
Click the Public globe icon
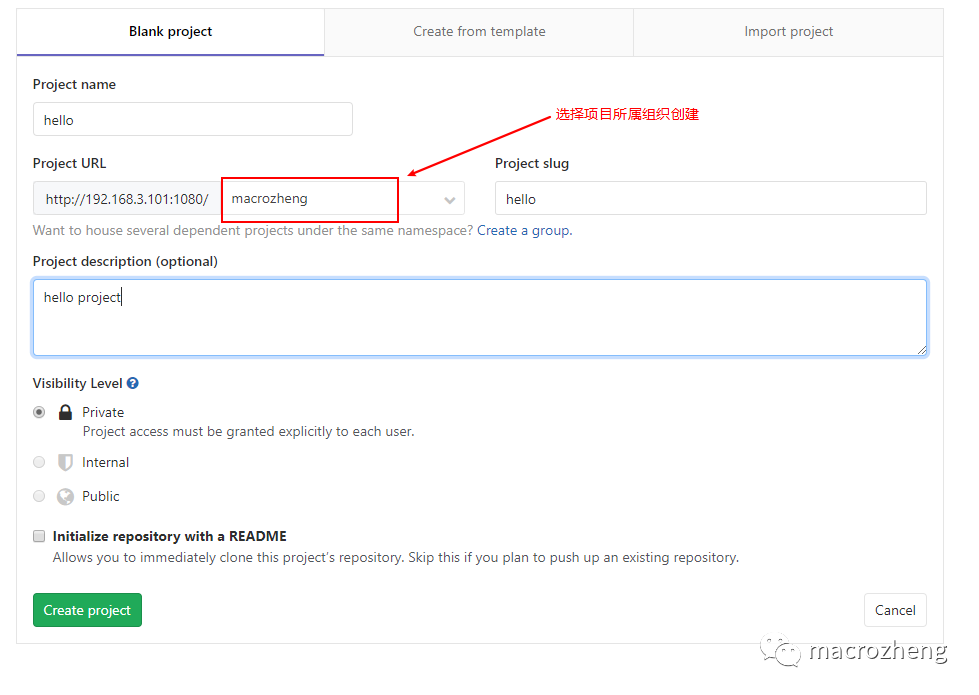(65, 496)
